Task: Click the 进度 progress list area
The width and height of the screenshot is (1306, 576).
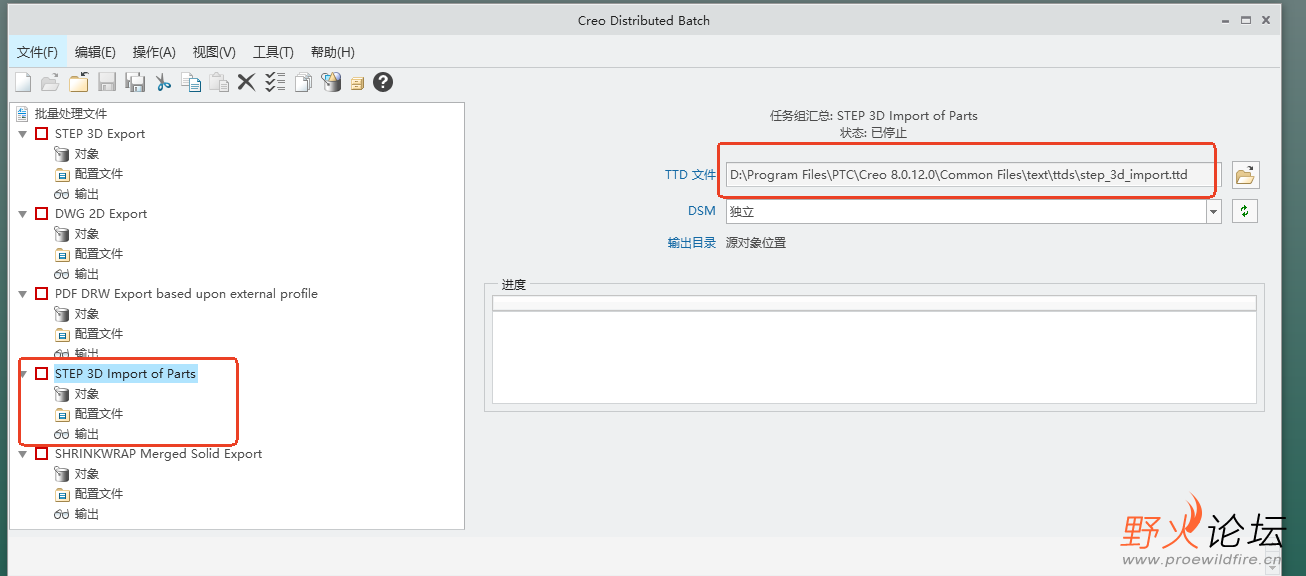Action: pos(874,350)
